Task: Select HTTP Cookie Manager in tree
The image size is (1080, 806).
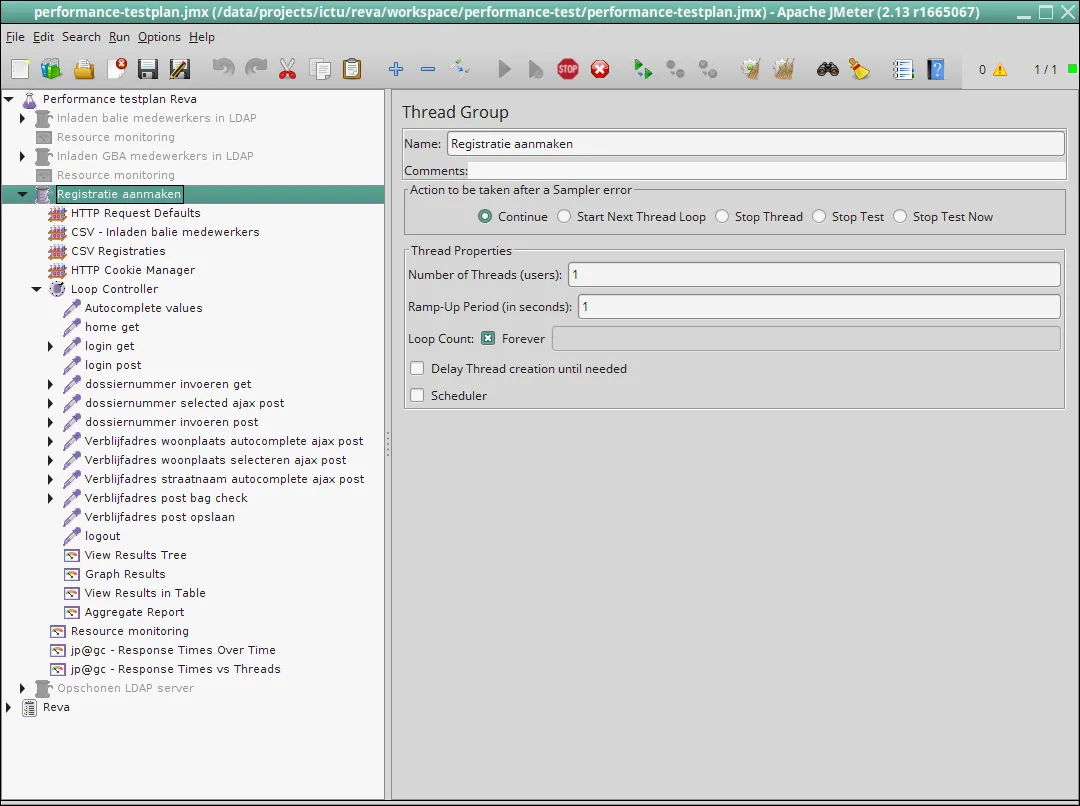Action: point(133,270)
